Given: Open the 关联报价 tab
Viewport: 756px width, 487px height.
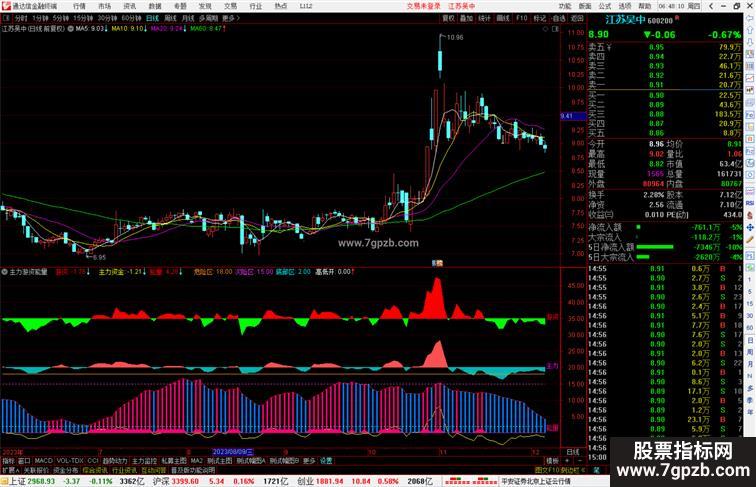Looking at the screenshot, I should coord(36,470).
